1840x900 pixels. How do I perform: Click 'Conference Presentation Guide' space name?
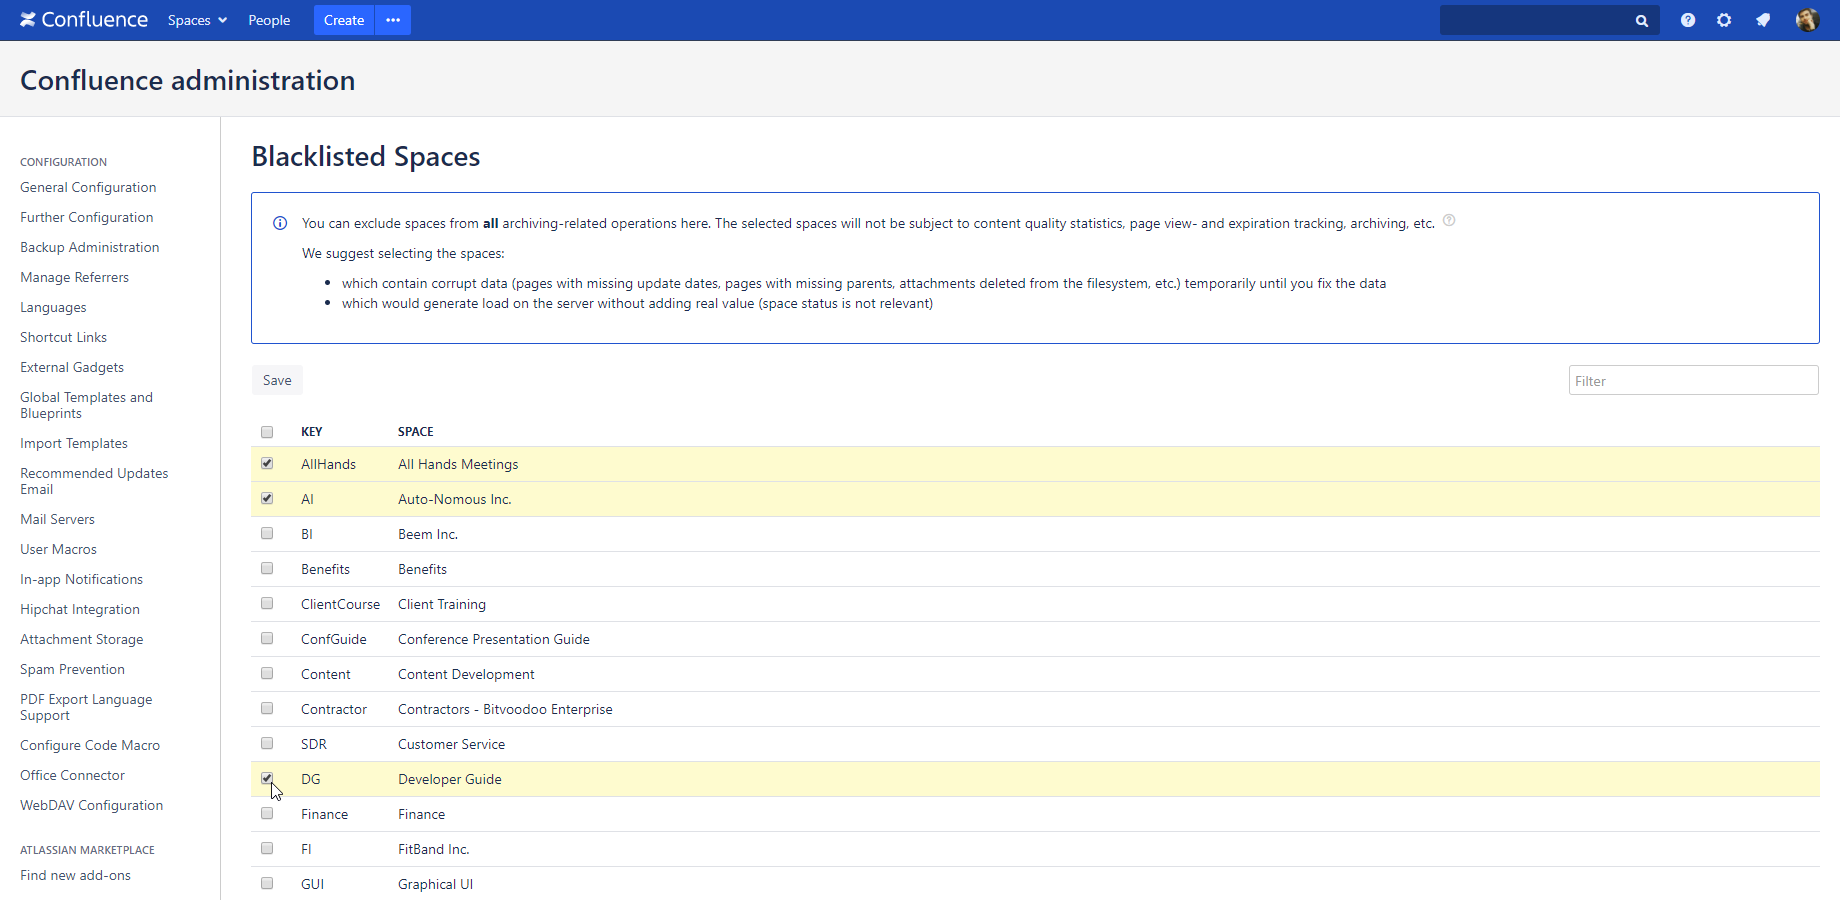click(494, 639)
